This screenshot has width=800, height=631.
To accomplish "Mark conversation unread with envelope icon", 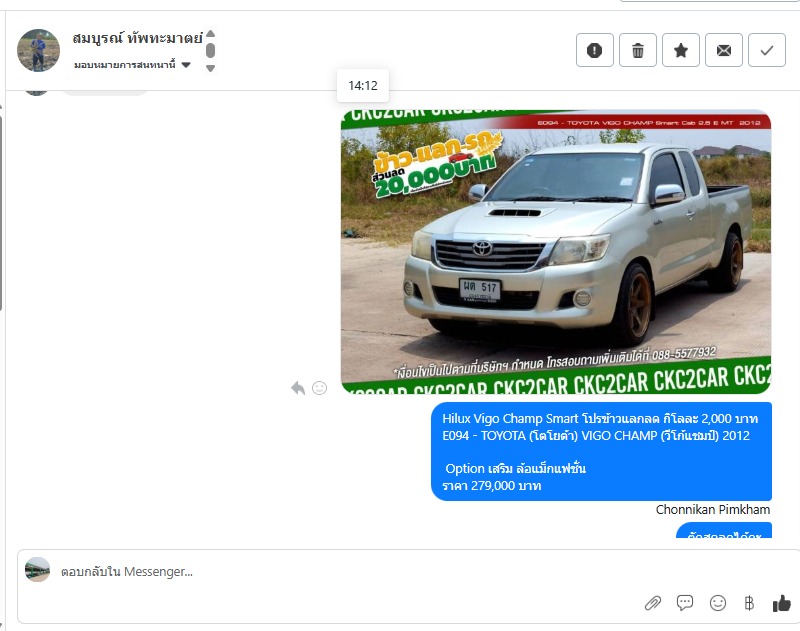I will (723, 50).
